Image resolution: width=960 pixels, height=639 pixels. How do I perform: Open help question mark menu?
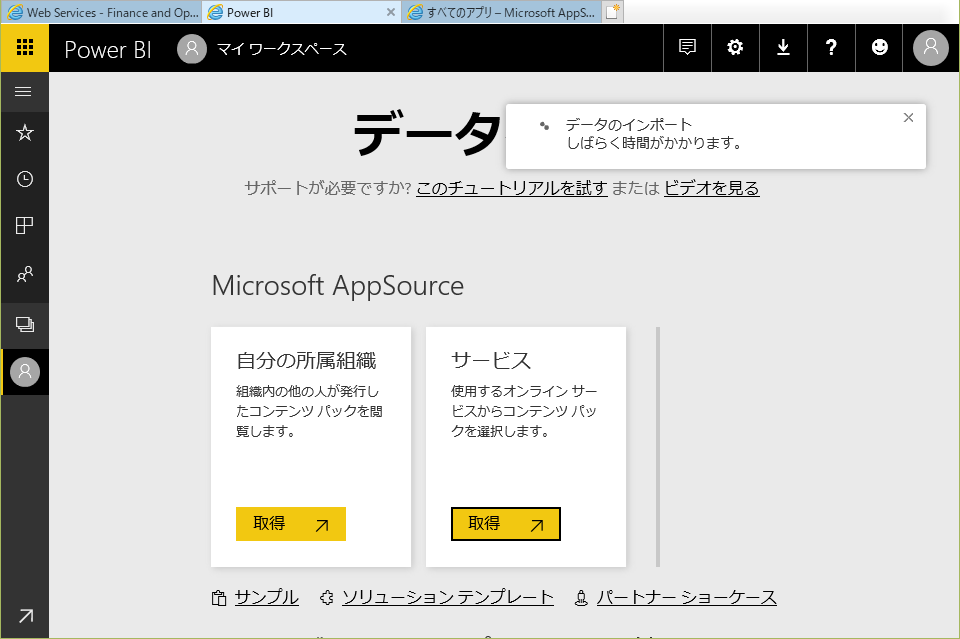(x=831, y=48)
